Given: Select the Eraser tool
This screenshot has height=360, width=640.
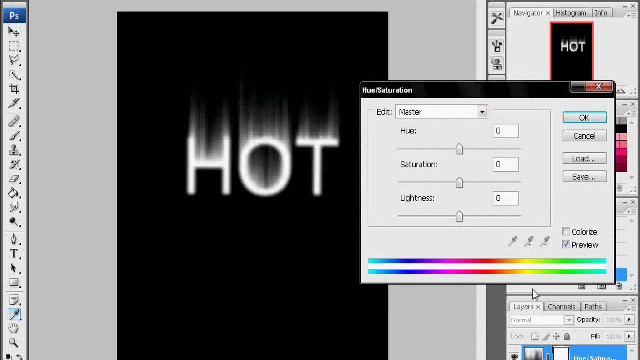Looking at the screenshot, I should (x=14, y=179).
